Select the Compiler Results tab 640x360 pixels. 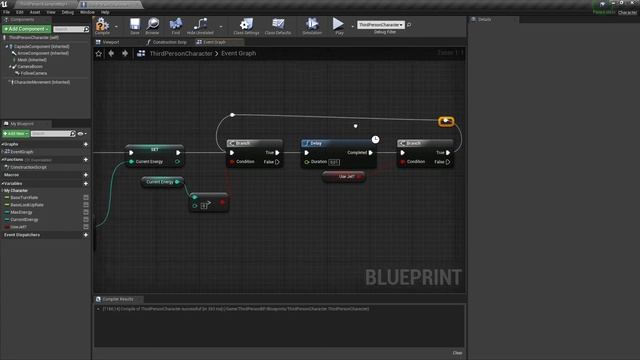coord(118,299)
